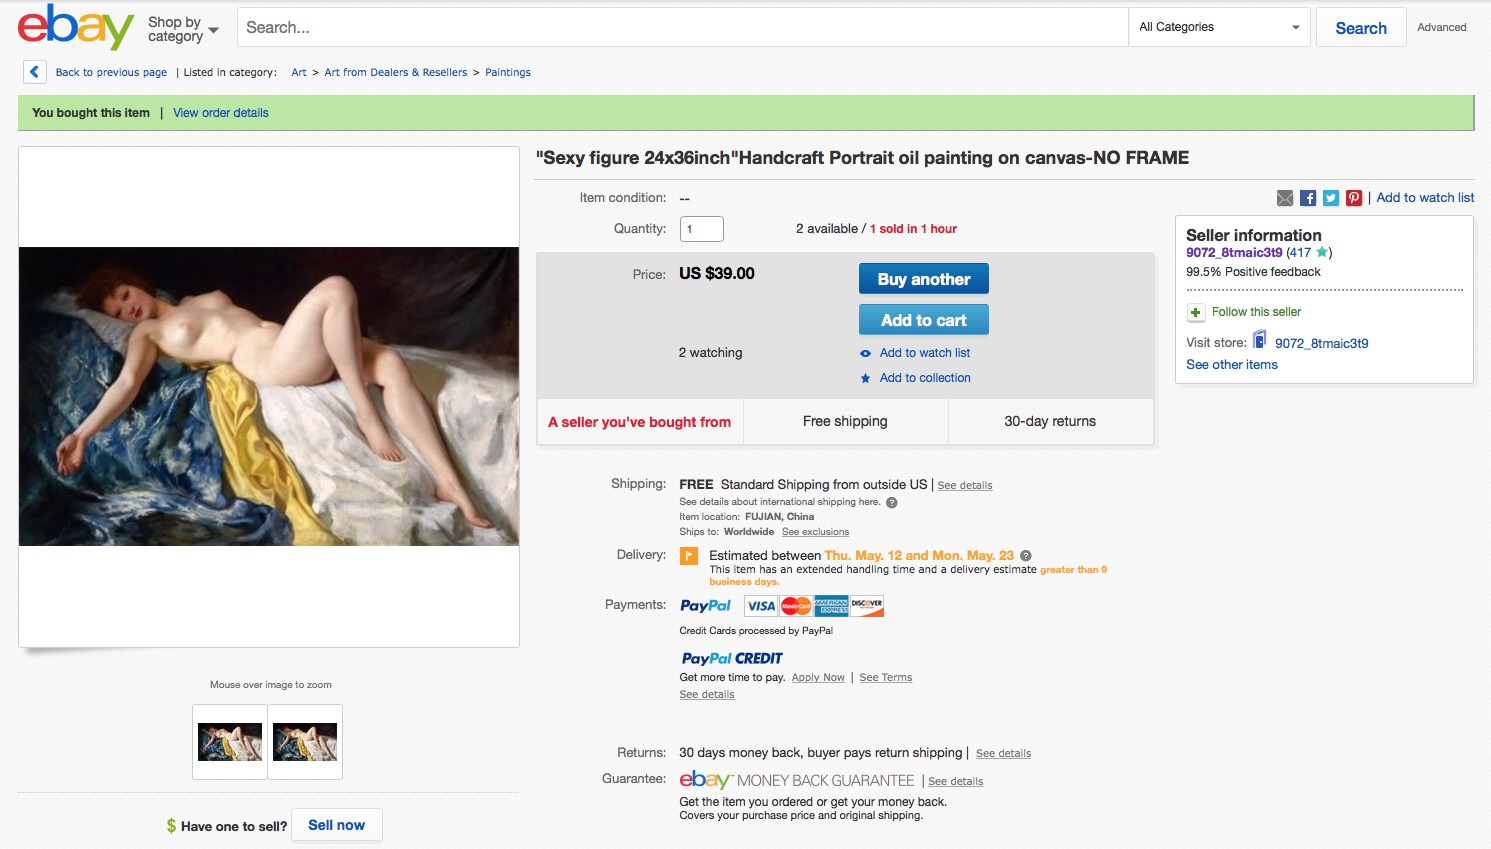Open the All Categories dropdown
The image size is (1491, 849).
[x=1219, y=28]
